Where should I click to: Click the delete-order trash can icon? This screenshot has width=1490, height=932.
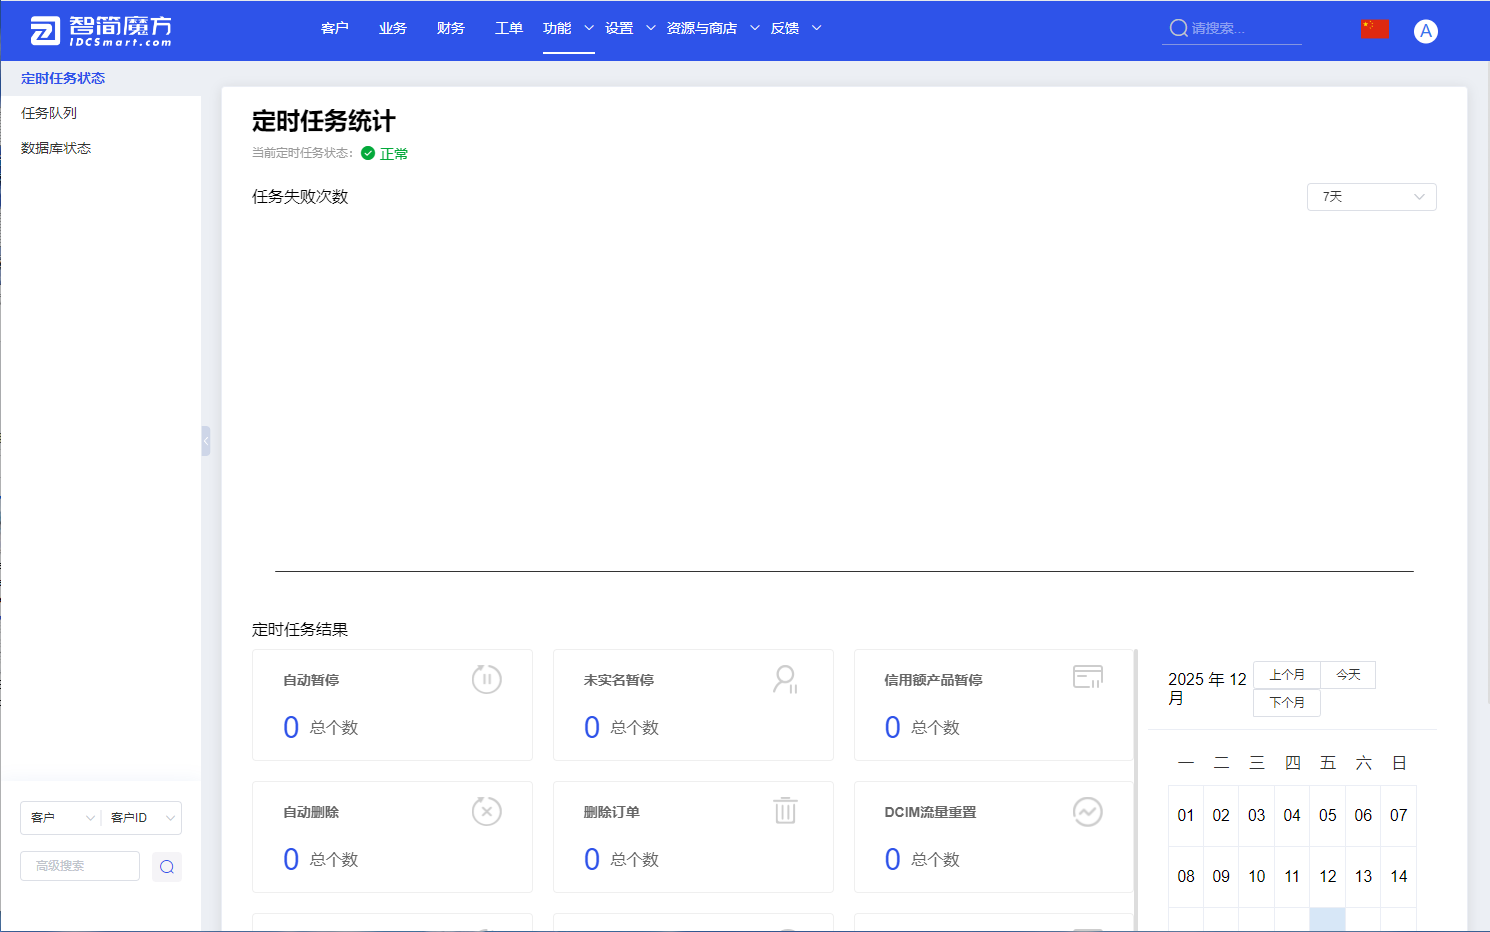pos(785,810)
